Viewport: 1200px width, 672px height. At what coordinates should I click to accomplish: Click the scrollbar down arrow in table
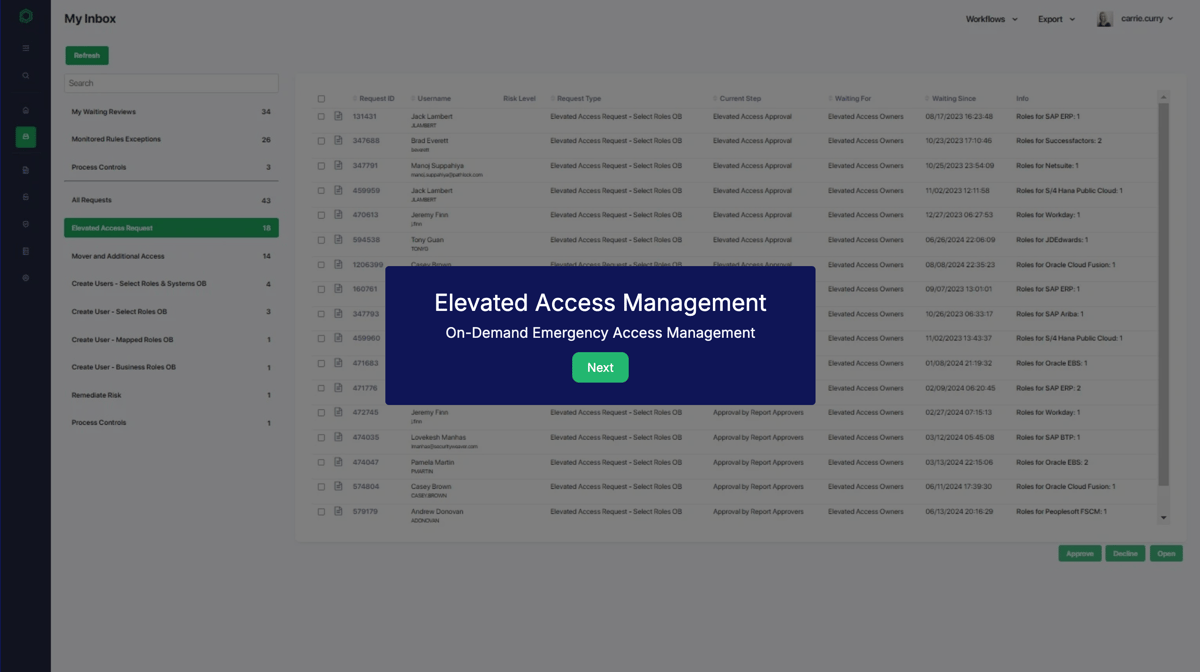point(1163,518)
